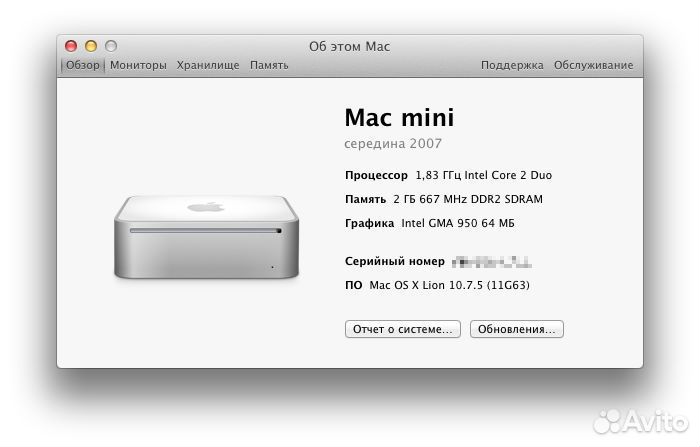Click the Об этом Mac window title
This screenshot has width=700, height=447.
point(350,46)
